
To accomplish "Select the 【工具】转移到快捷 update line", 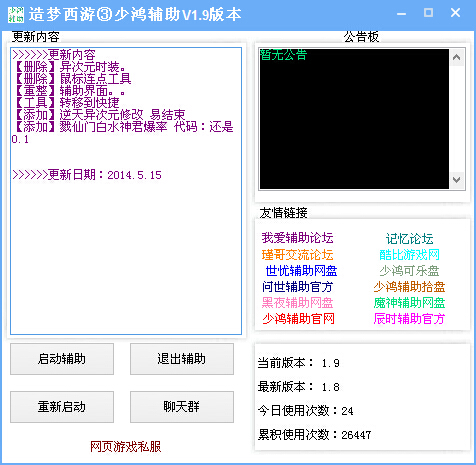I will [x=66, y=103].
